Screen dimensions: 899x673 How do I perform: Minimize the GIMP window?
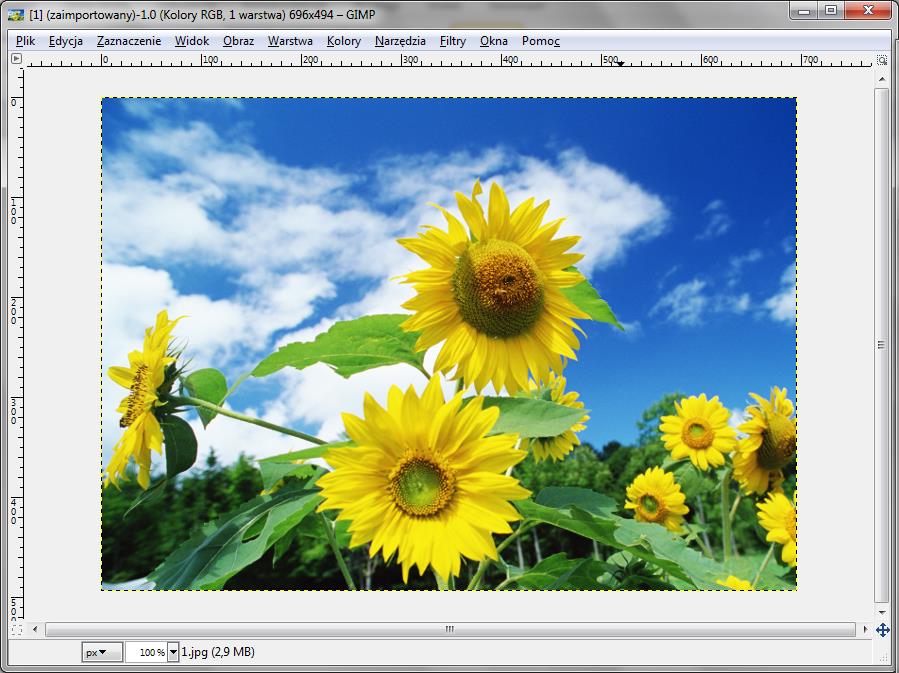(804, 11)
